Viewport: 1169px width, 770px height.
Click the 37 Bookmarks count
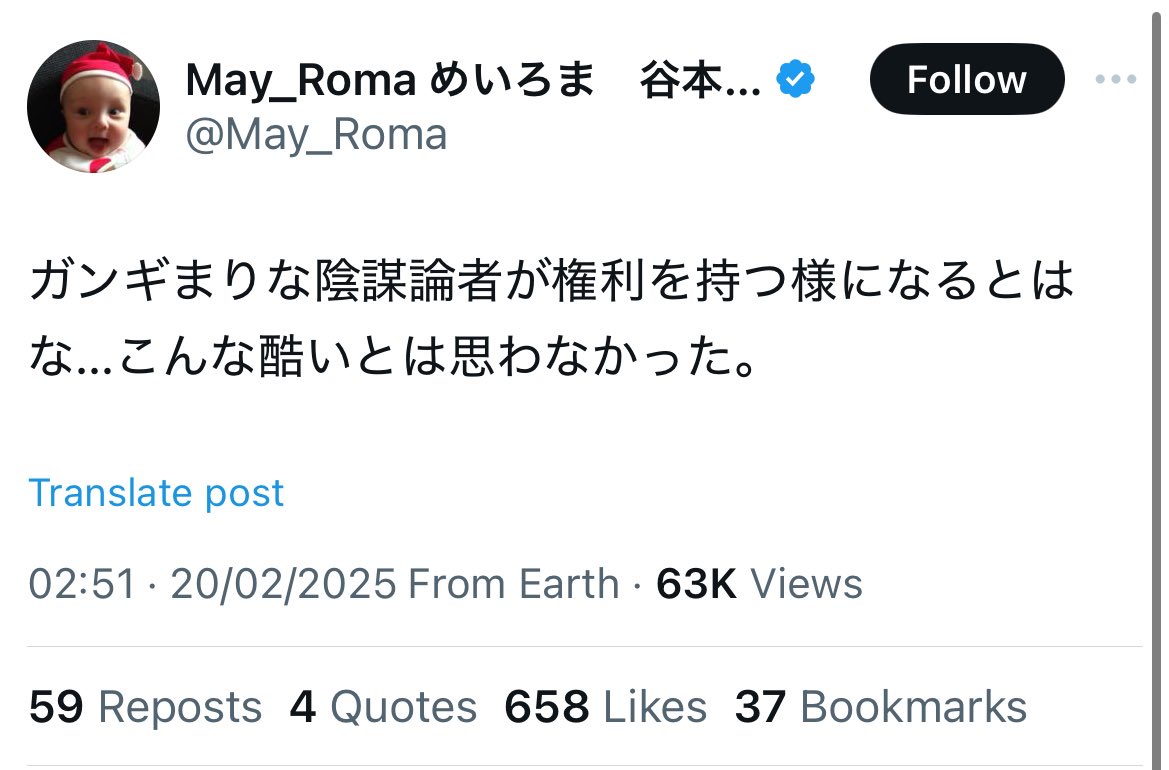[x=880, y=706]
